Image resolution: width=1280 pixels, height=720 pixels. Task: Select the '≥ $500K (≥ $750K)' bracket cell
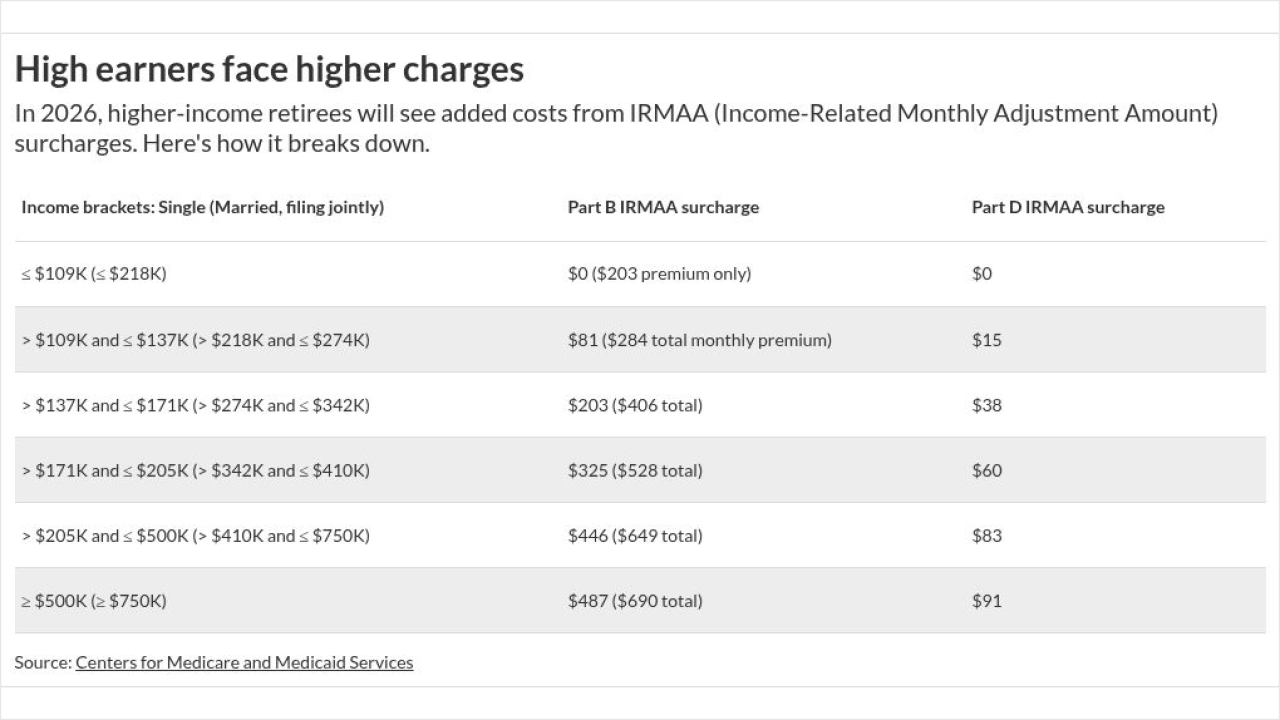[x=94, y=601]
